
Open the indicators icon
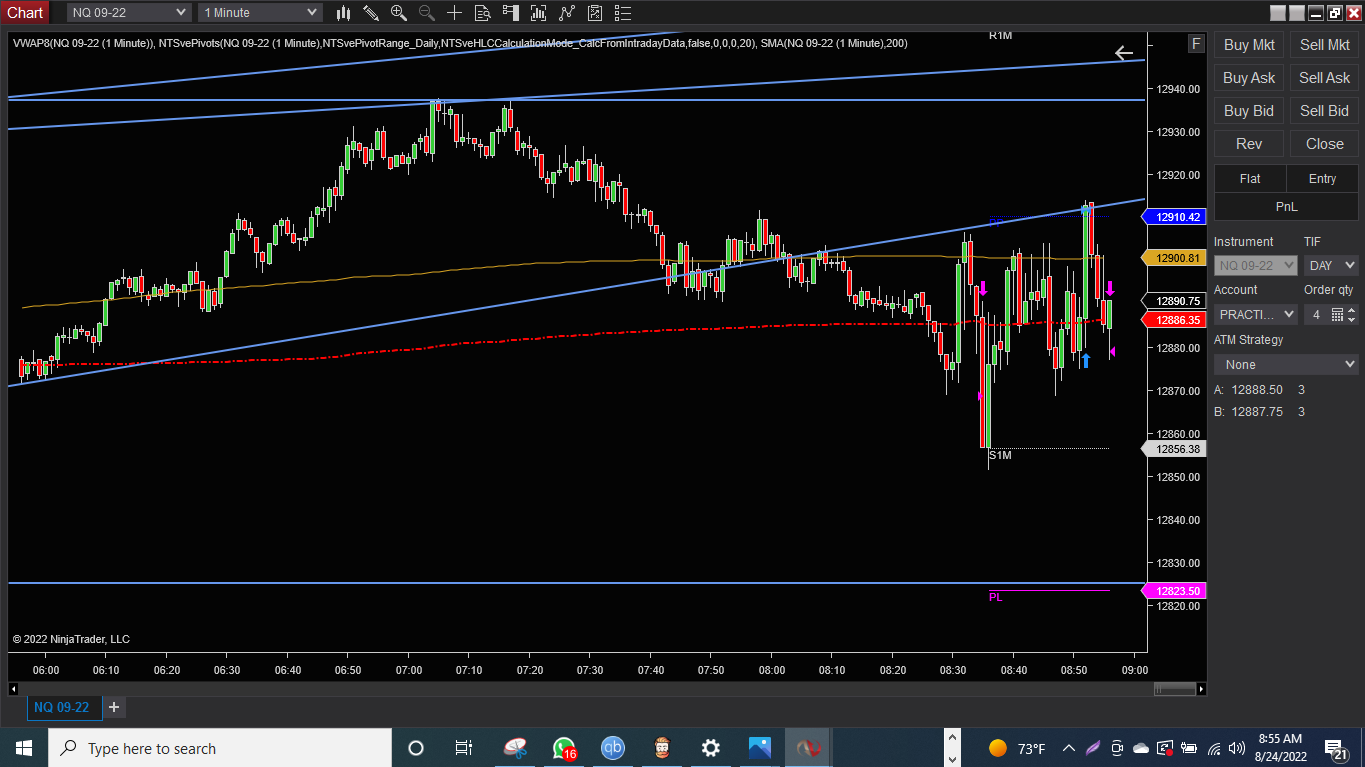point(567,13)
